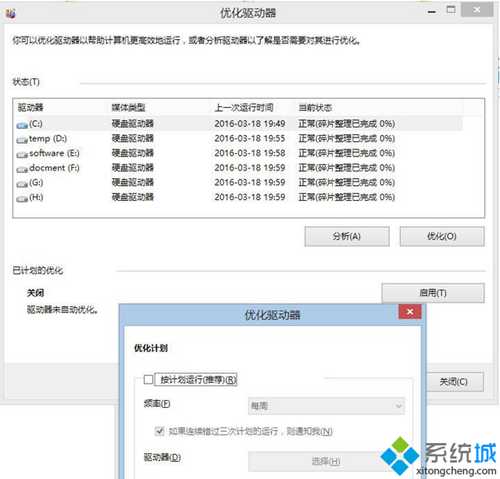Click status 正常 text in software (E:) row
500x479 pixels.
click(347, 153)
